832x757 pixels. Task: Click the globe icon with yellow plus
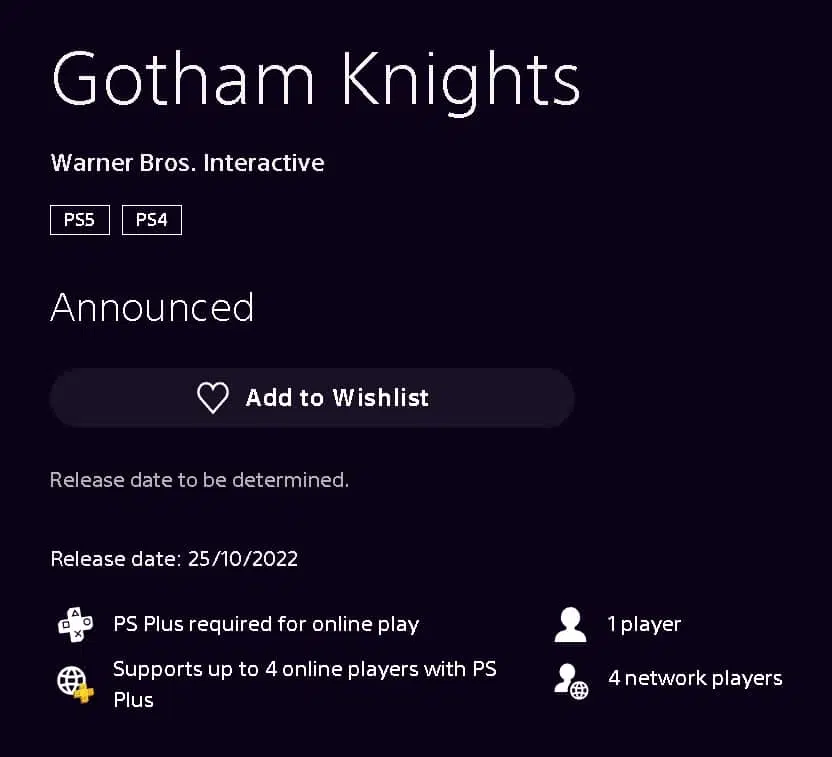click(75, 684)
